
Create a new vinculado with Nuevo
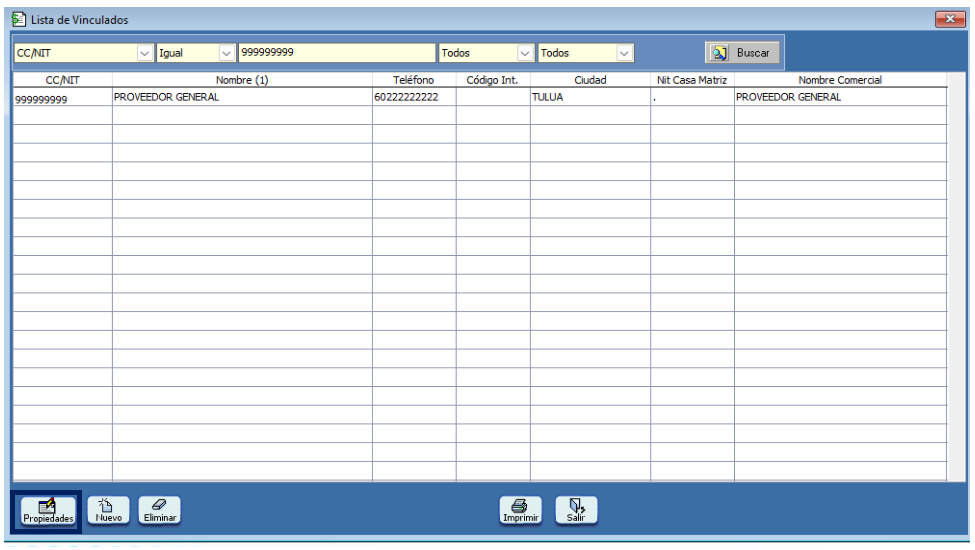click(108, 510)
